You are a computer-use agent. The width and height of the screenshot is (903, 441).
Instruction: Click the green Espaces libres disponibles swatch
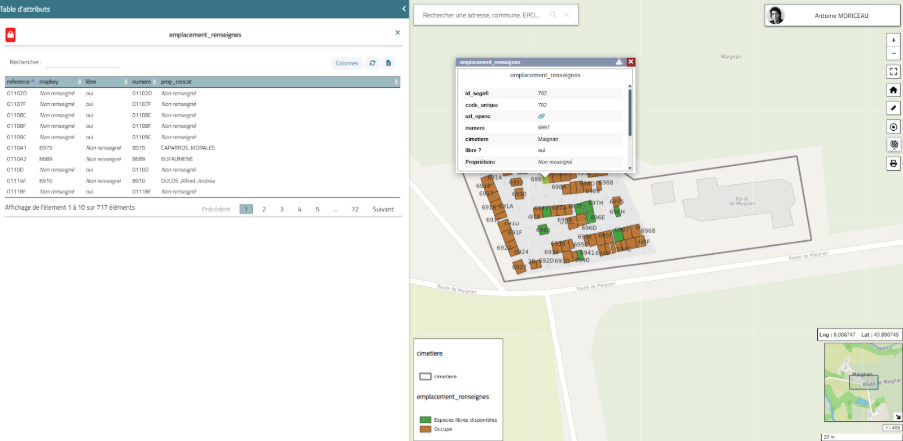click(x=424, y=420)
